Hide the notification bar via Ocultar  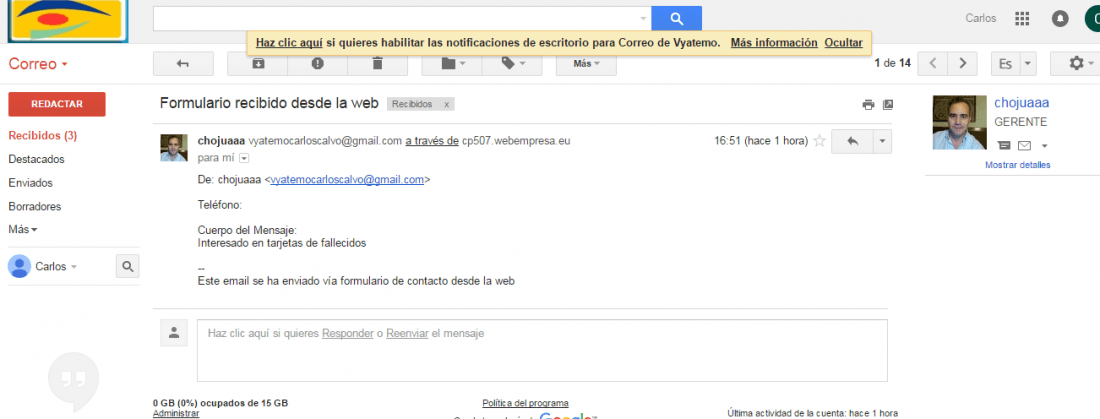click(843, 42)
